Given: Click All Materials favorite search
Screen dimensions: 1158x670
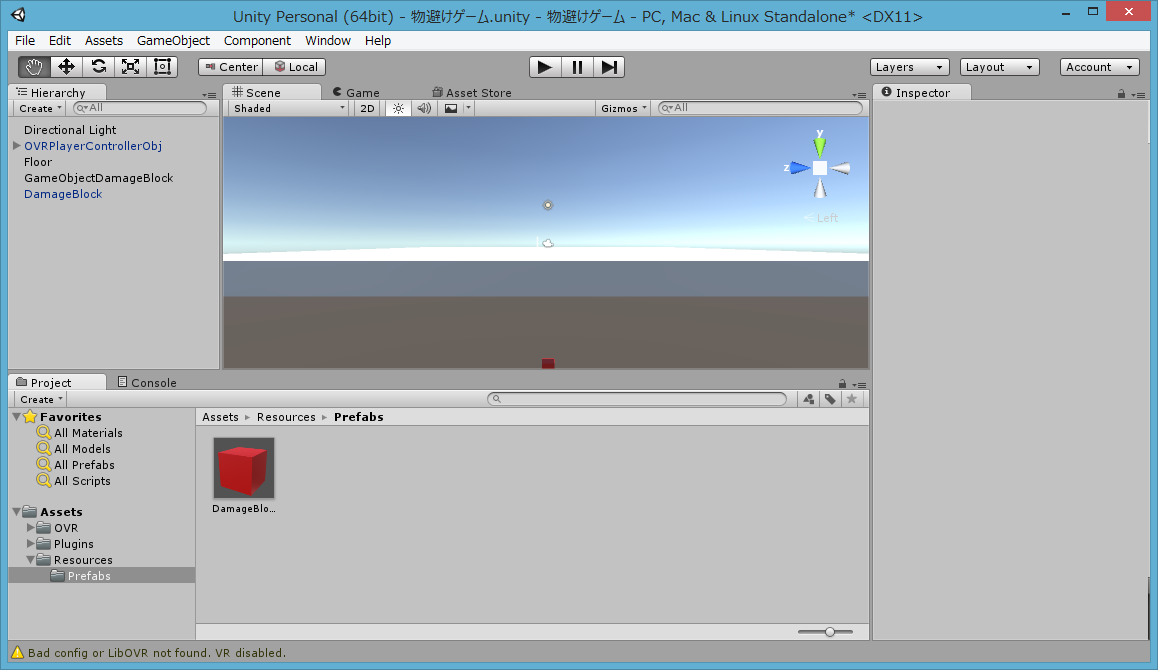Looking at the screenshot, I should tap(88, 433).
